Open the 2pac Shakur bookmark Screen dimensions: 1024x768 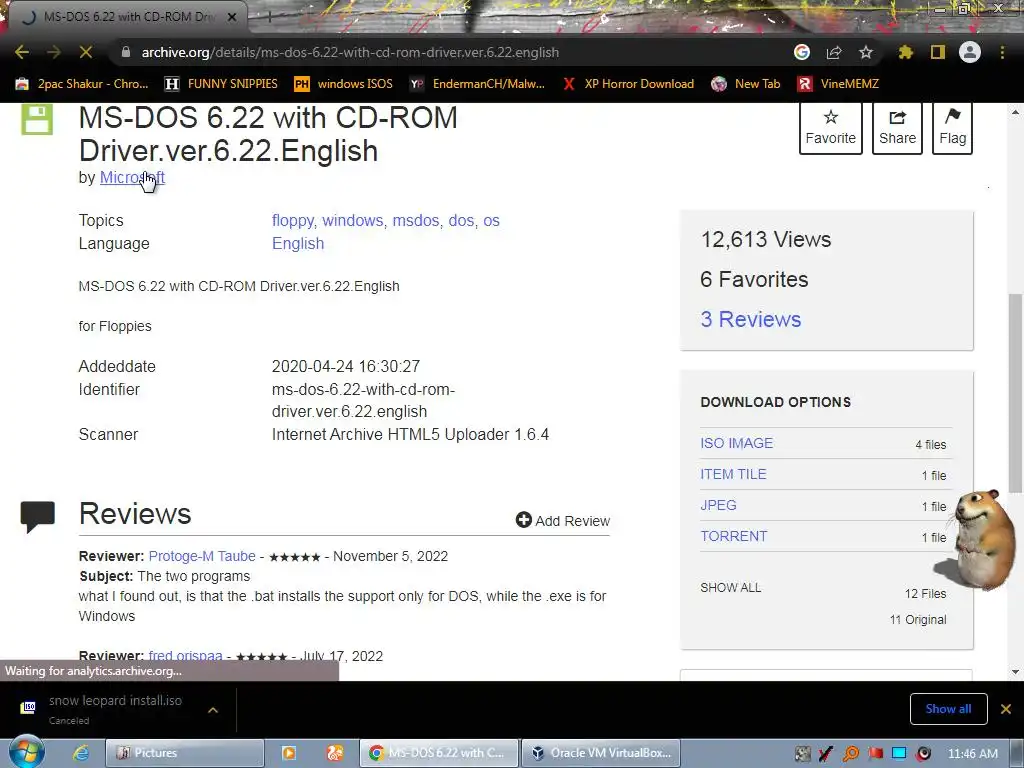[82, 84]
